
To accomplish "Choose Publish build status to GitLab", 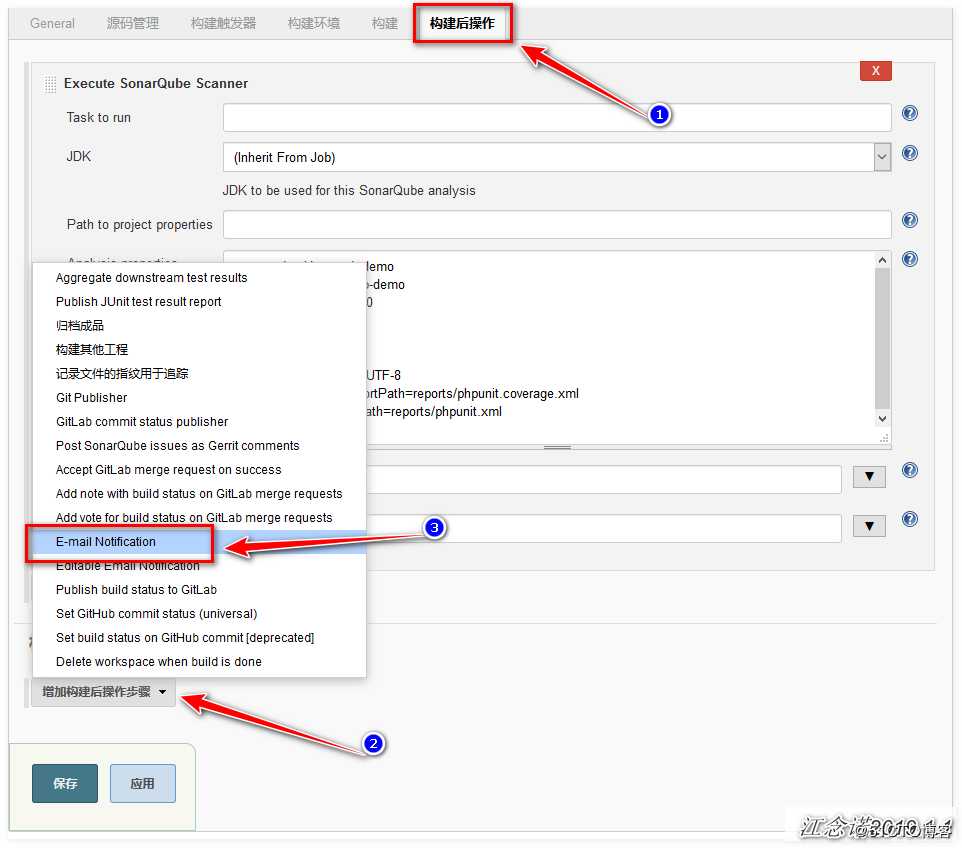I will pyautogui.click(x=199, y=589).
